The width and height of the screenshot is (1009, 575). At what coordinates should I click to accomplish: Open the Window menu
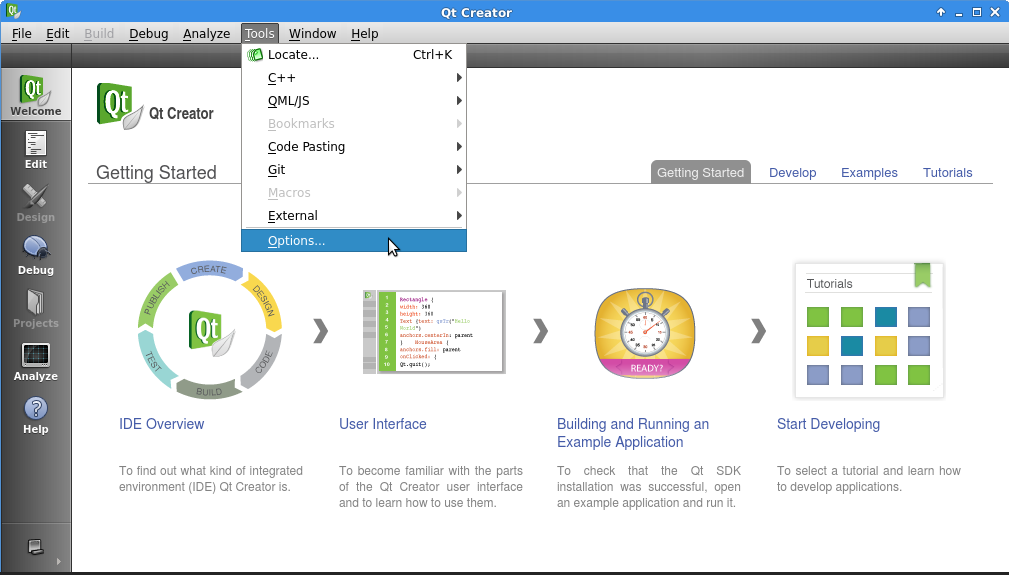312,33
